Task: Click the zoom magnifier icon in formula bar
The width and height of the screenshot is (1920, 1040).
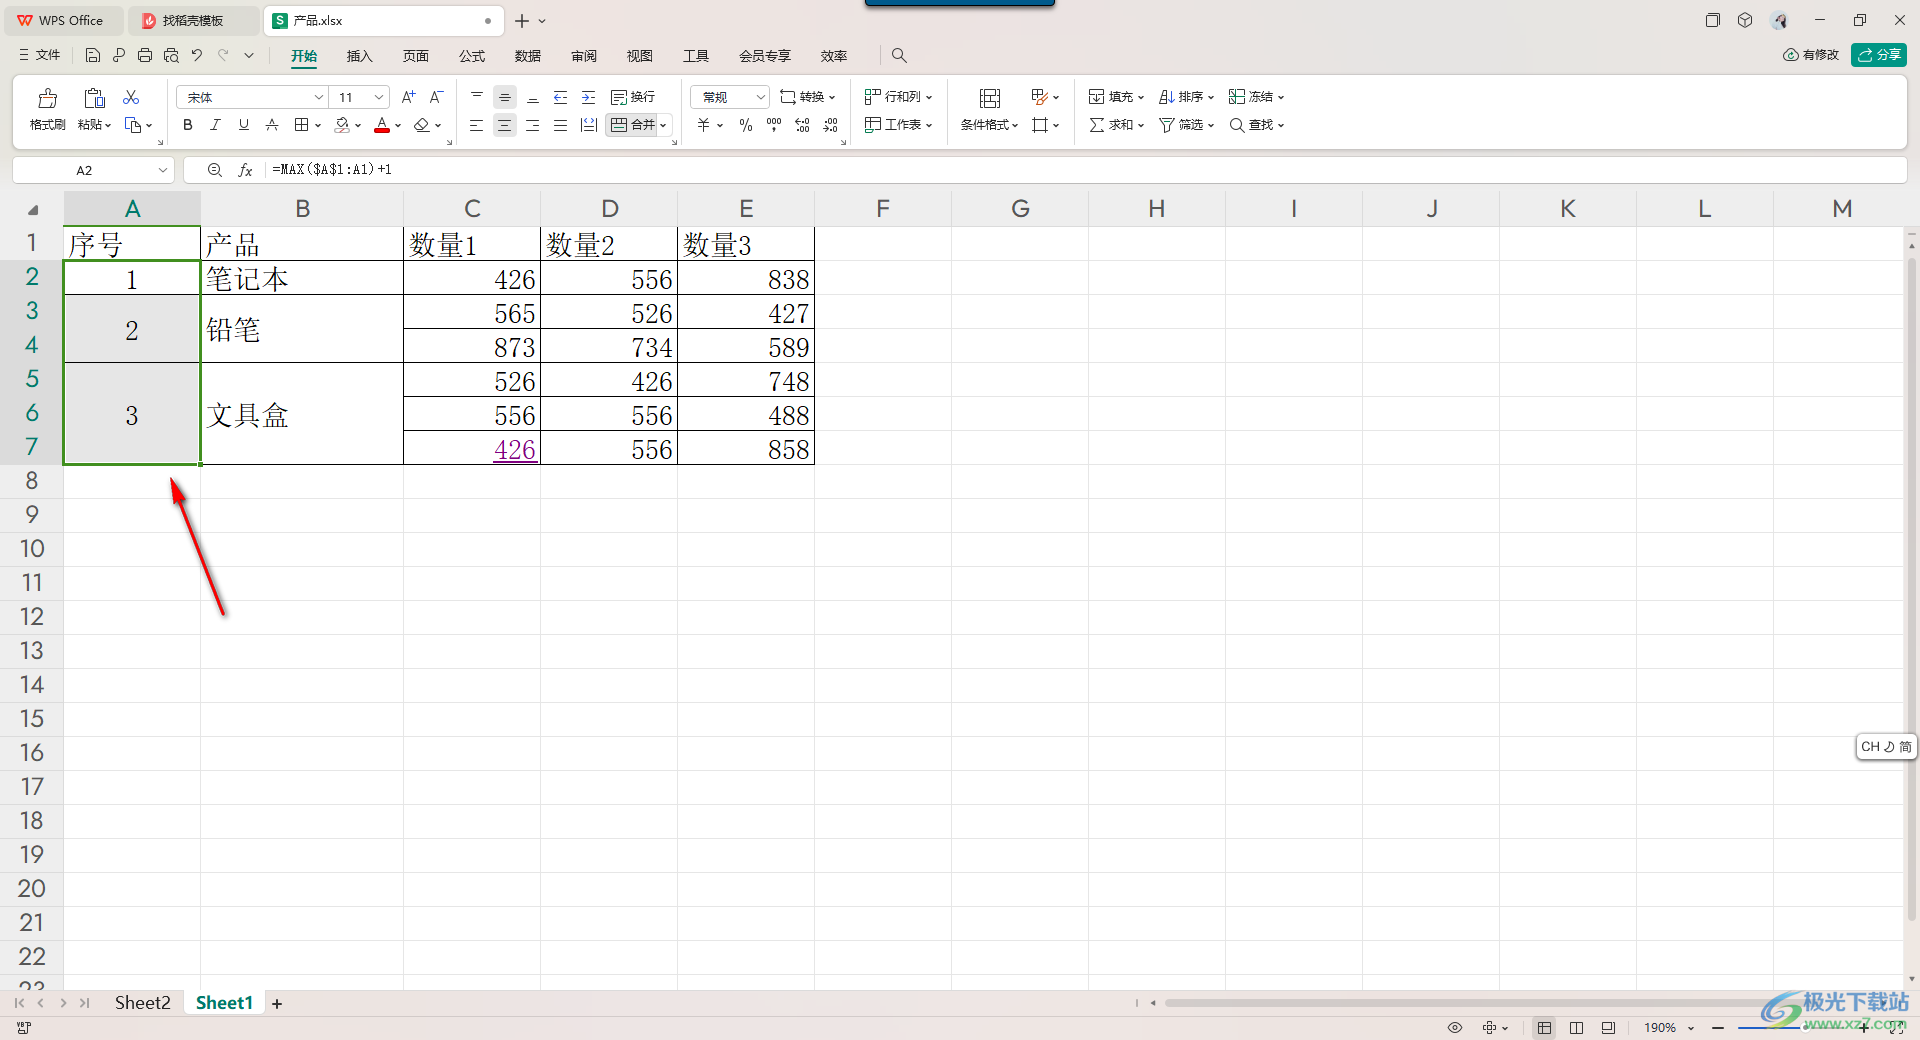Action: point(215,170)
